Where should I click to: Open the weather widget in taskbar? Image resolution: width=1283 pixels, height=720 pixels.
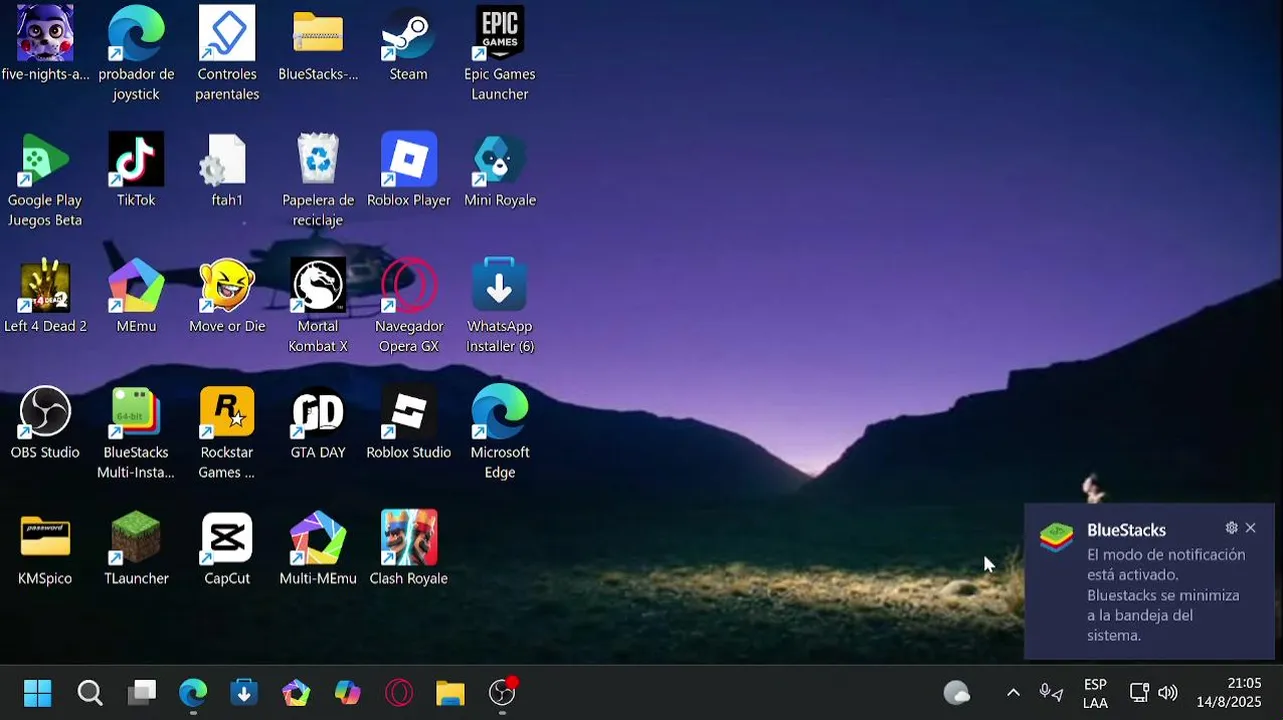tap(957, 692)
